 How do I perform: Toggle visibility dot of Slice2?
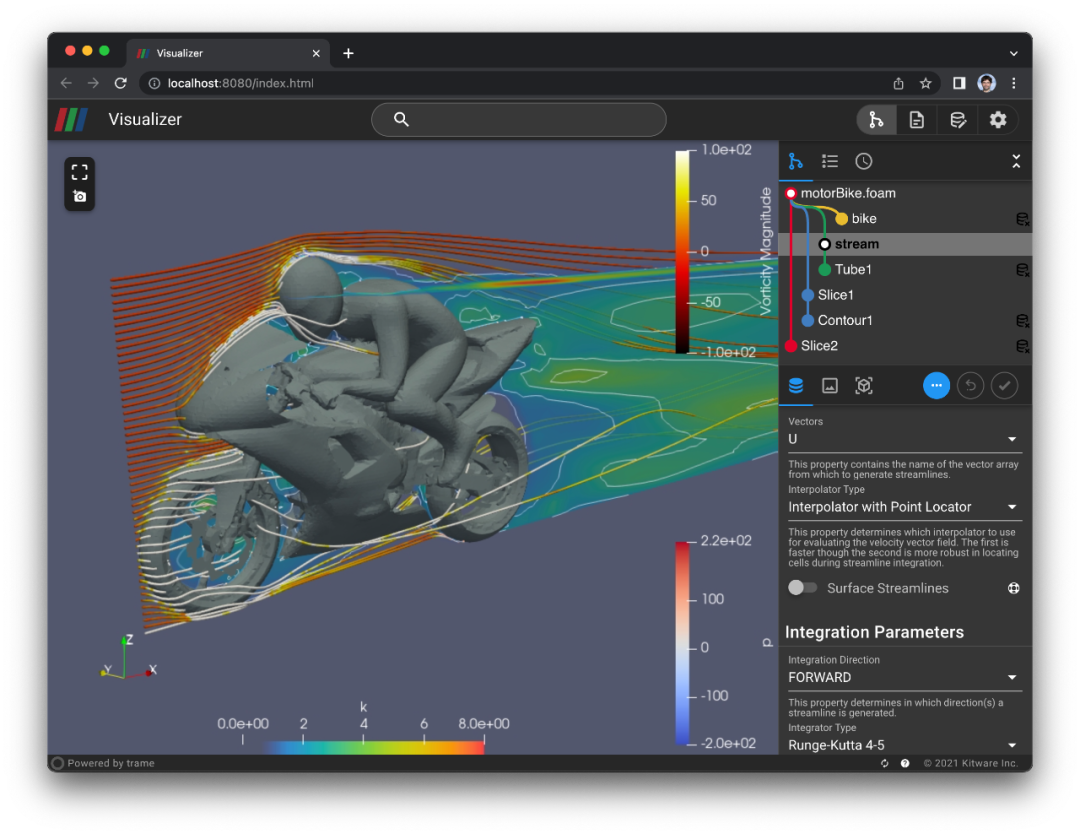click(x=791, y=346)
